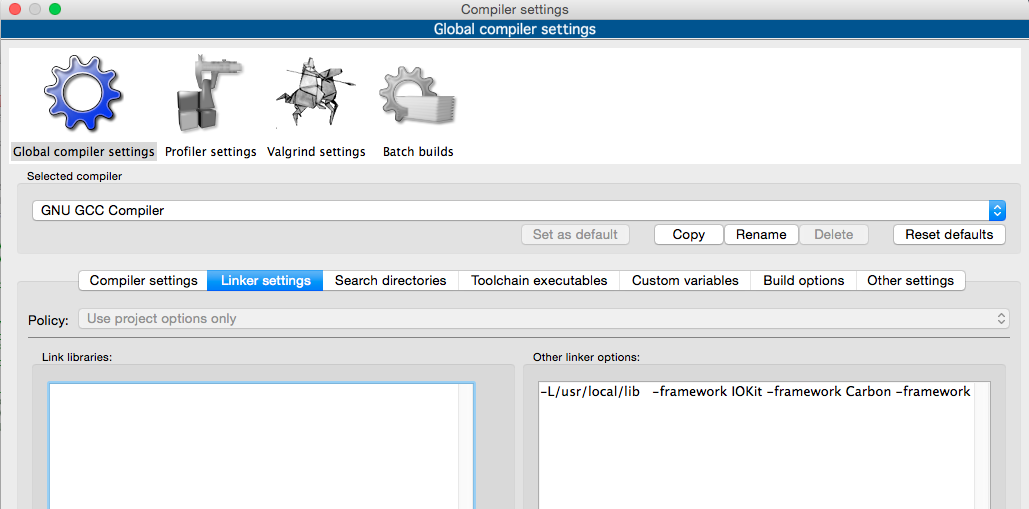
Task: Open Profiler settings caliper icon
Action: pos(210,94)
